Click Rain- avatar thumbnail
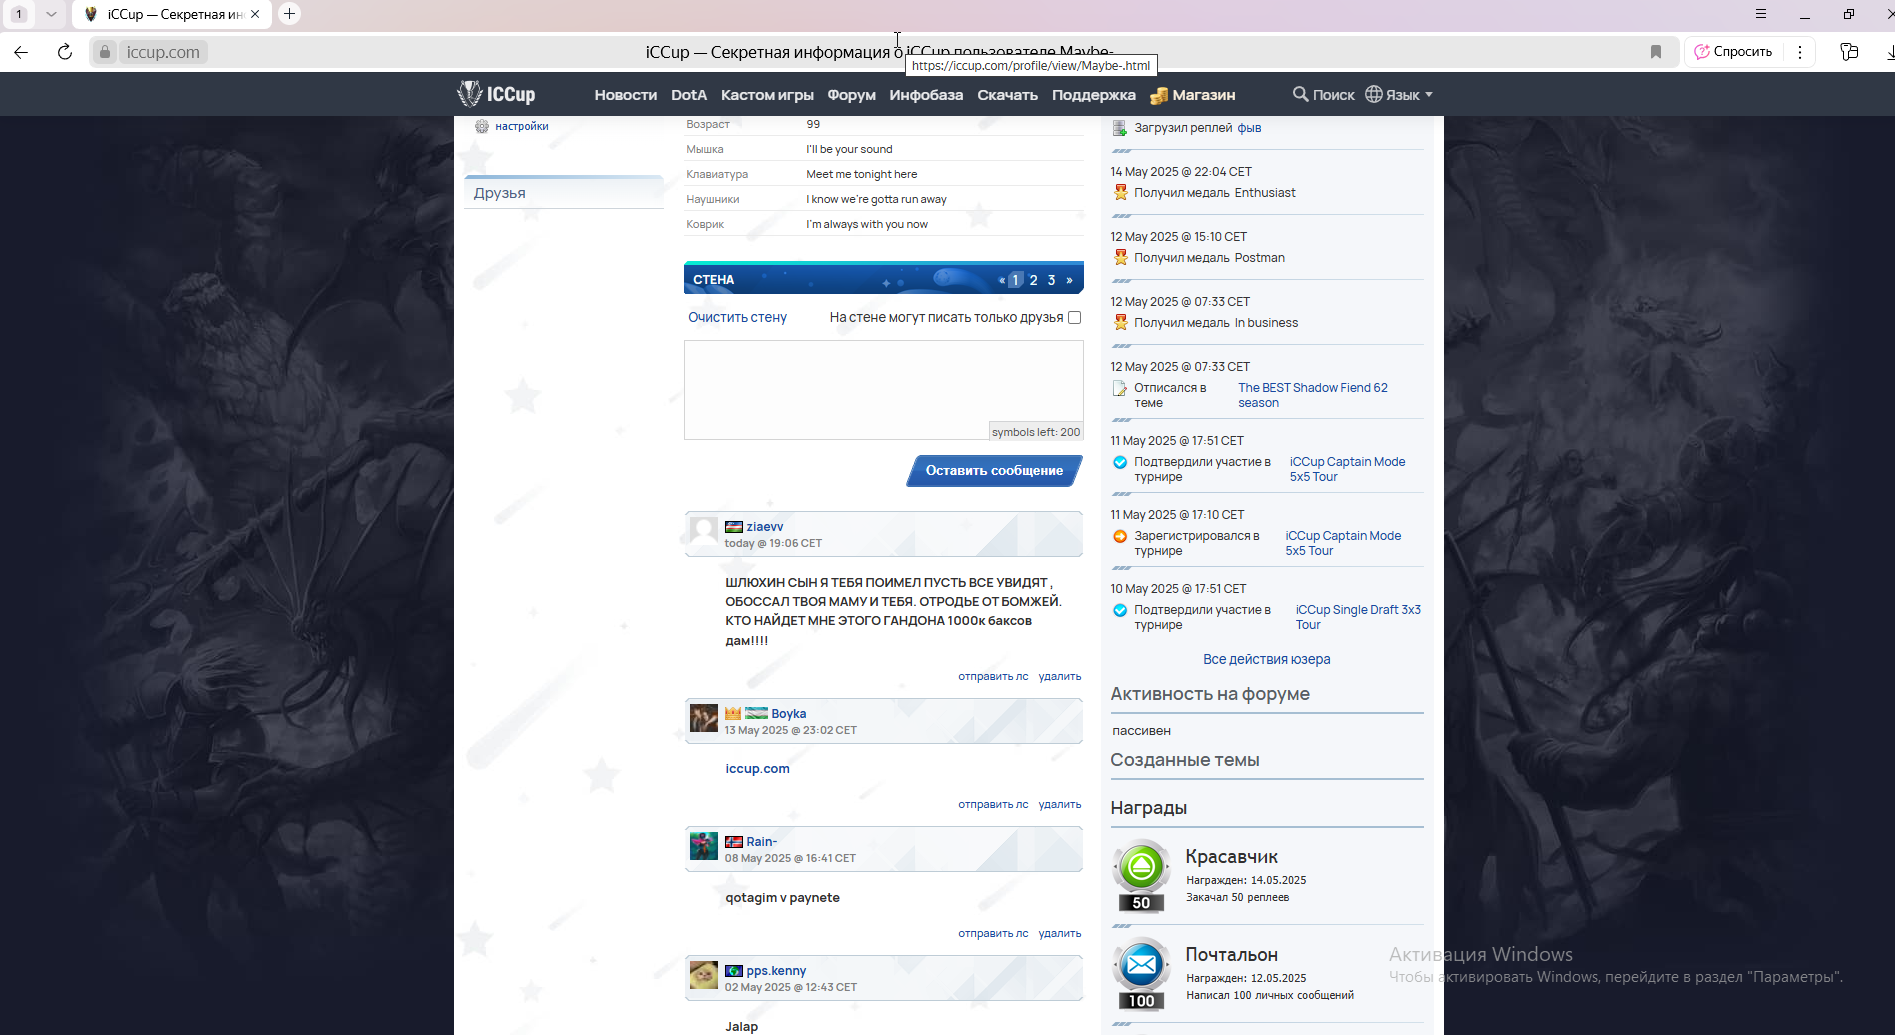The width and height of the screenshot is (1895, 1035). [704, 846]
